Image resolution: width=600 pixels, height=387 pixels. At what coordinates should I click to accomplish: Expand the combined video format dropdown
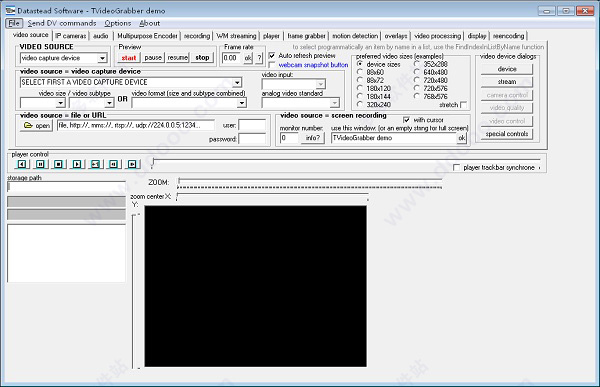[x=242, y=103]
